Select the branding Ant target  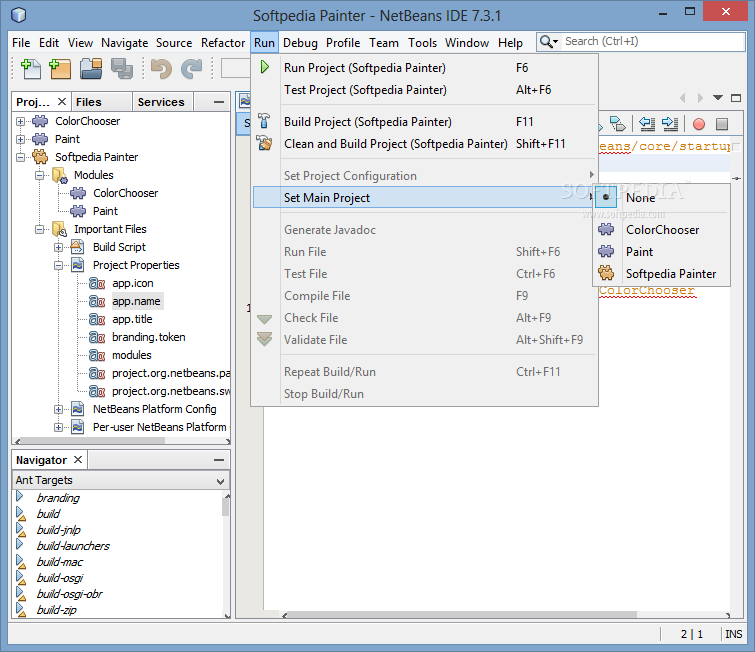click(58, 498)
